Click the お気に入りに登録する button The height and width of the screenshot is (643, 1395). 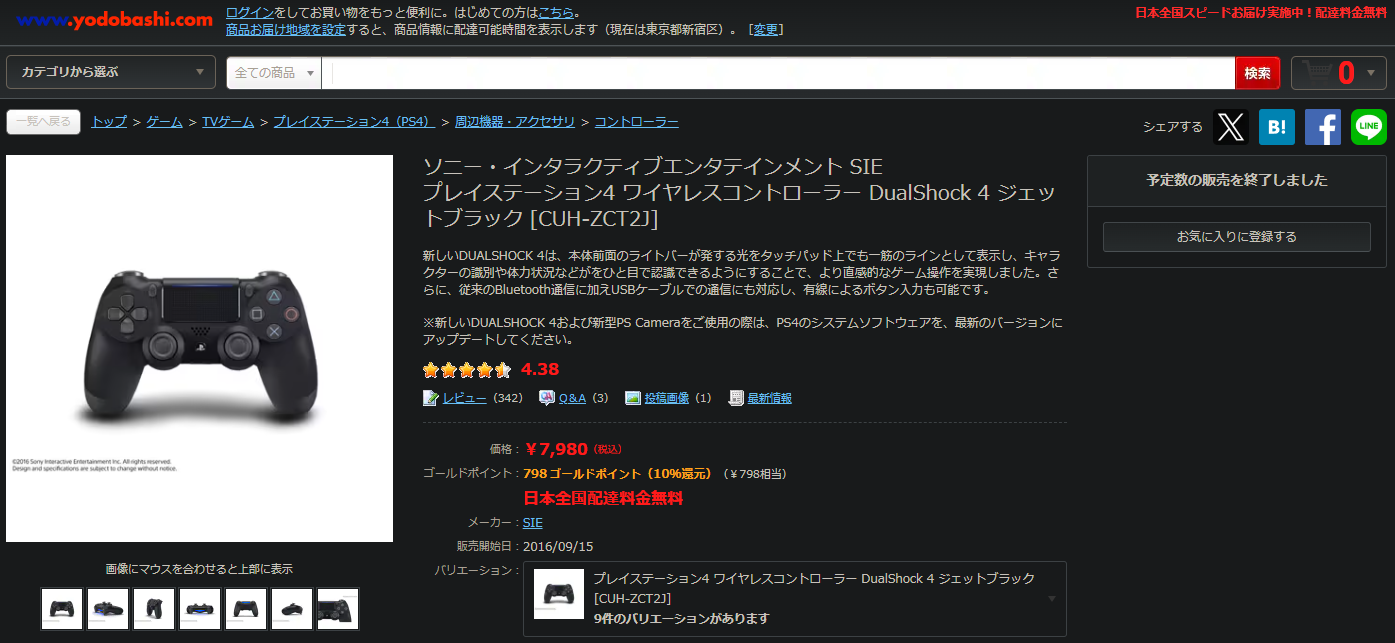tap(1237, 237)
